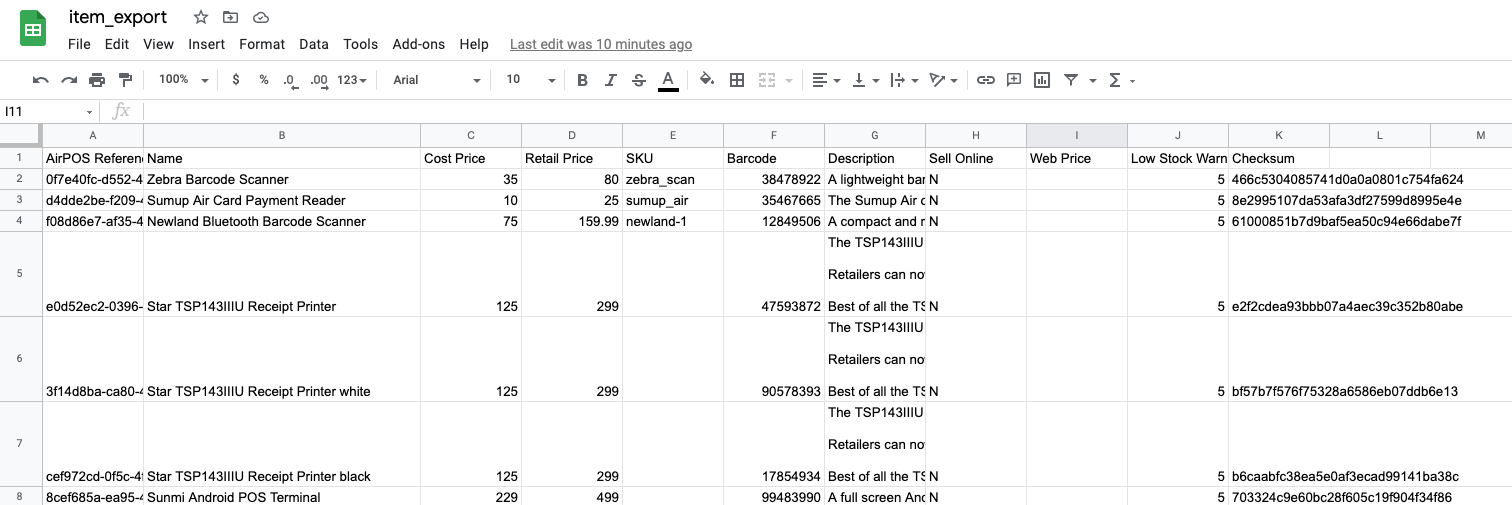Screen dimensions: 1512x505
Task: Select column K header
Action: click(1279, 135)
